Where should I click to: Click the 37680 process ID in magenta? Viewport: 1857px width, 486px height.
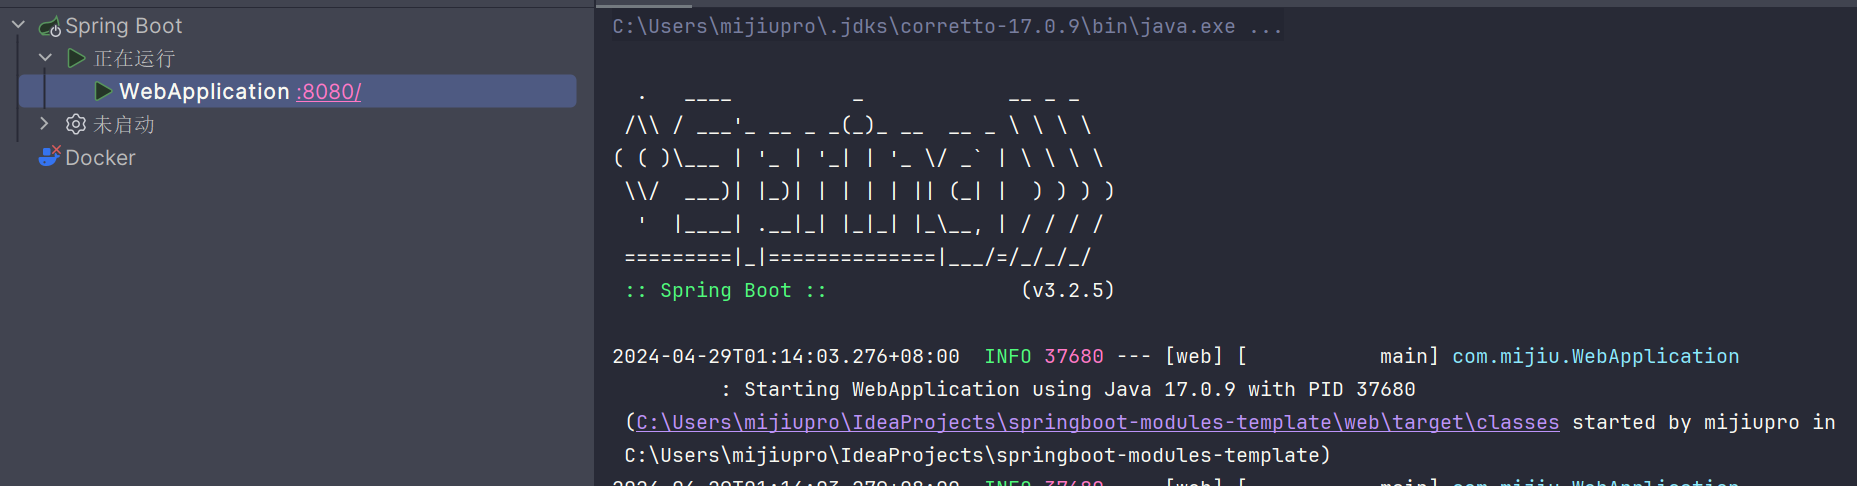click(x=1074, y=356)
